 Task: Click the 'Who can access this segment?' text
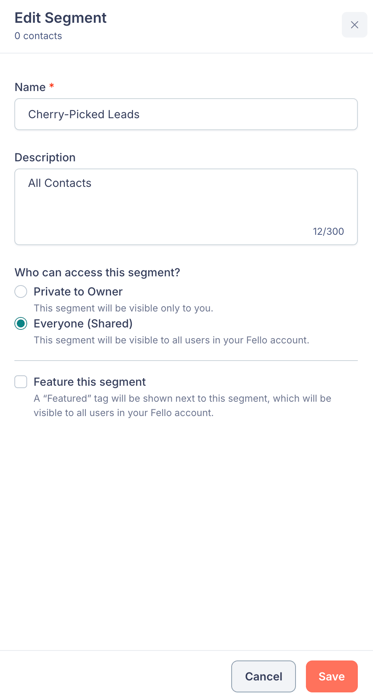pyautogui.click(x=97, y=272)
